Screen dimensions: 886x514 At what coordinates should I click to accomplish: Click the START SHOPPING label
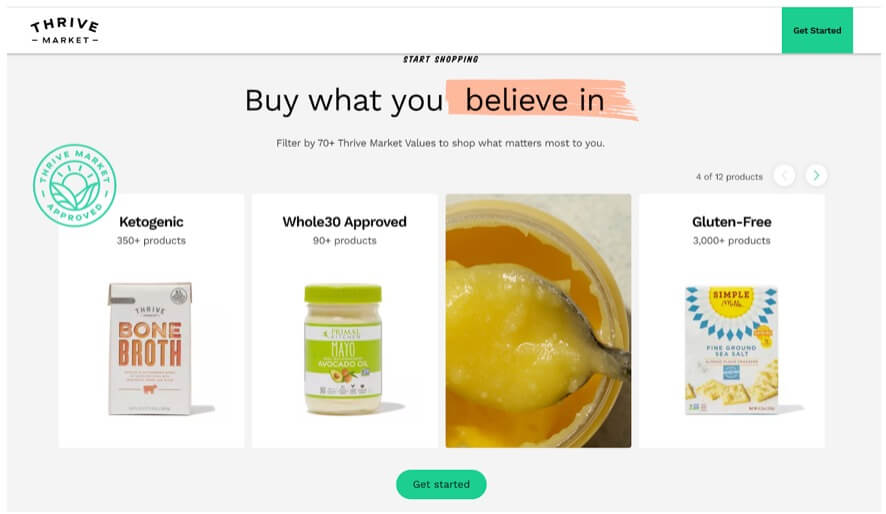(x=440, y=59)
